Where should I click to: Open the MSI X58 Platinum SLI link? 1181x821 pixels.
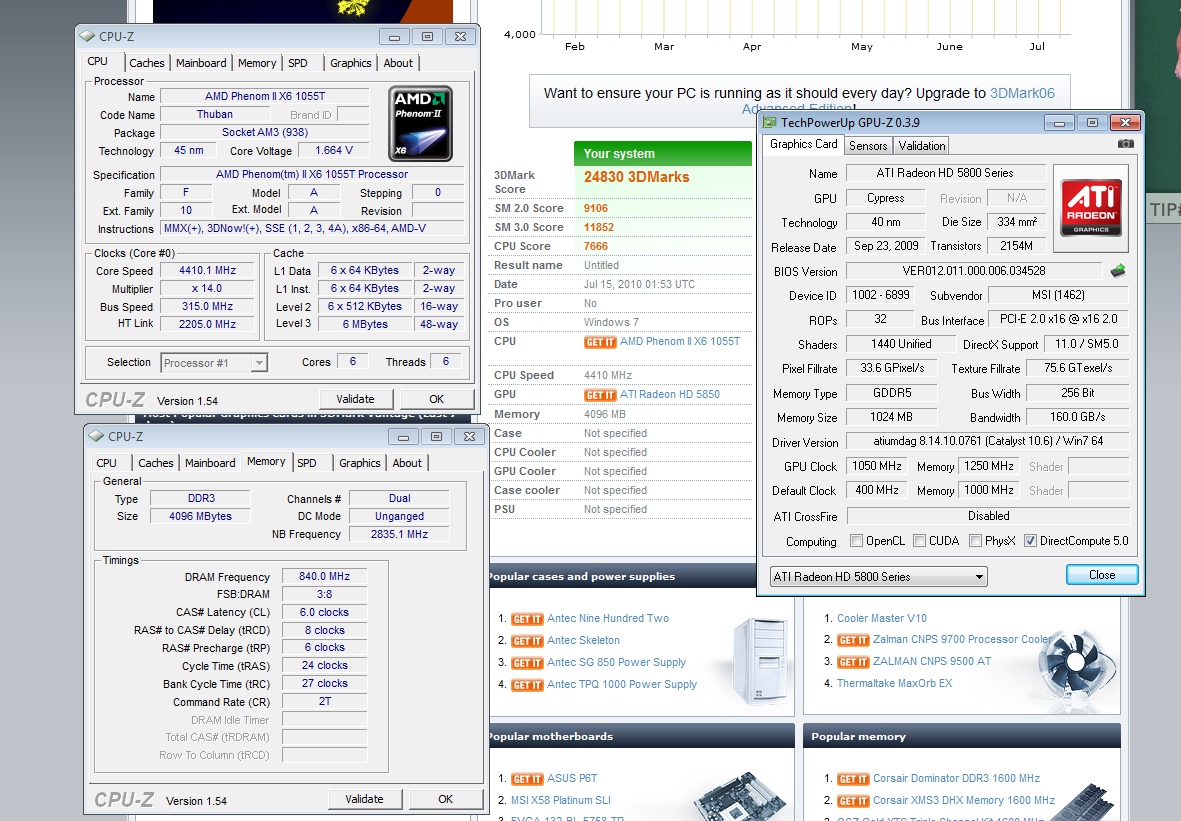point(561,800)
